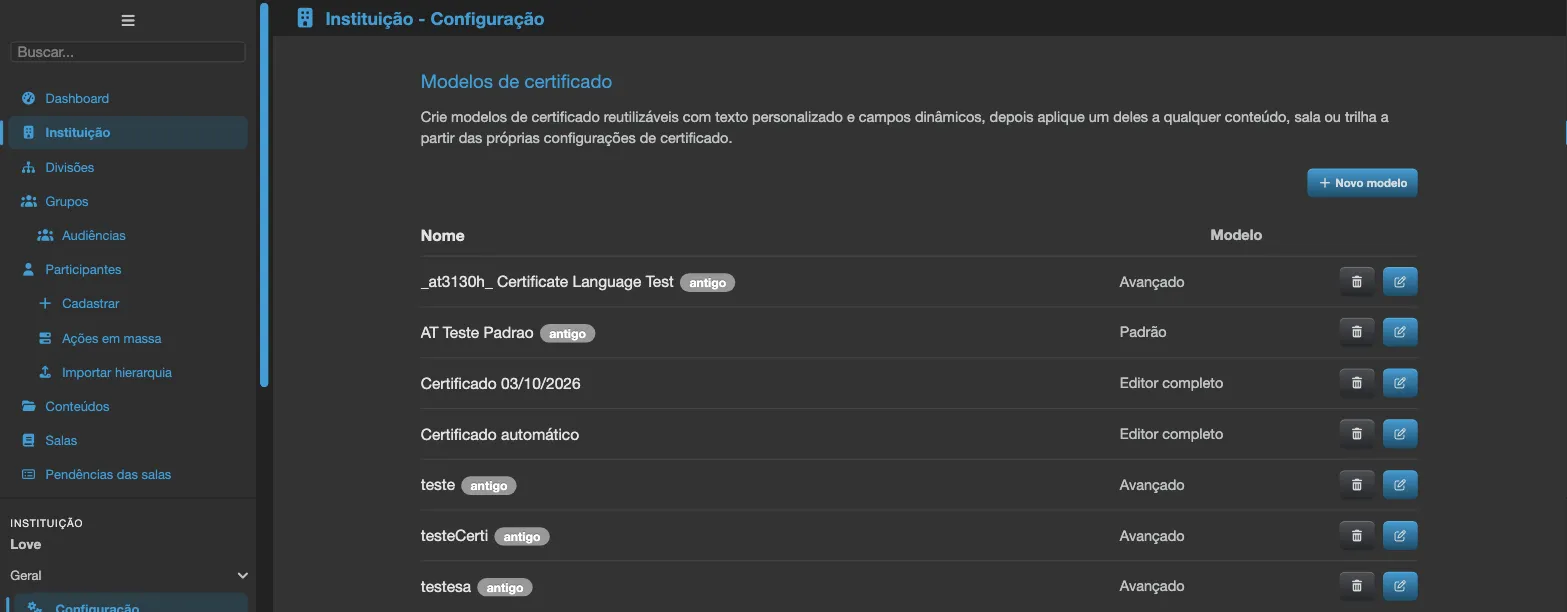The height and width of the screenshot is (612, 1567).
Task: Delete the teste model
Action: (x=1357, y=485)
